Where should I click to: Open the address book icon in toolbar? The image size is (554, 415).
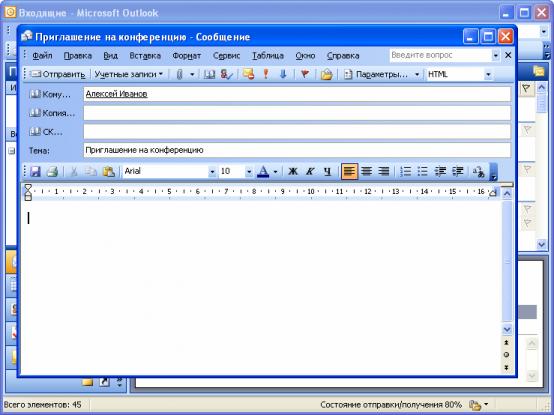coord(210,75)
